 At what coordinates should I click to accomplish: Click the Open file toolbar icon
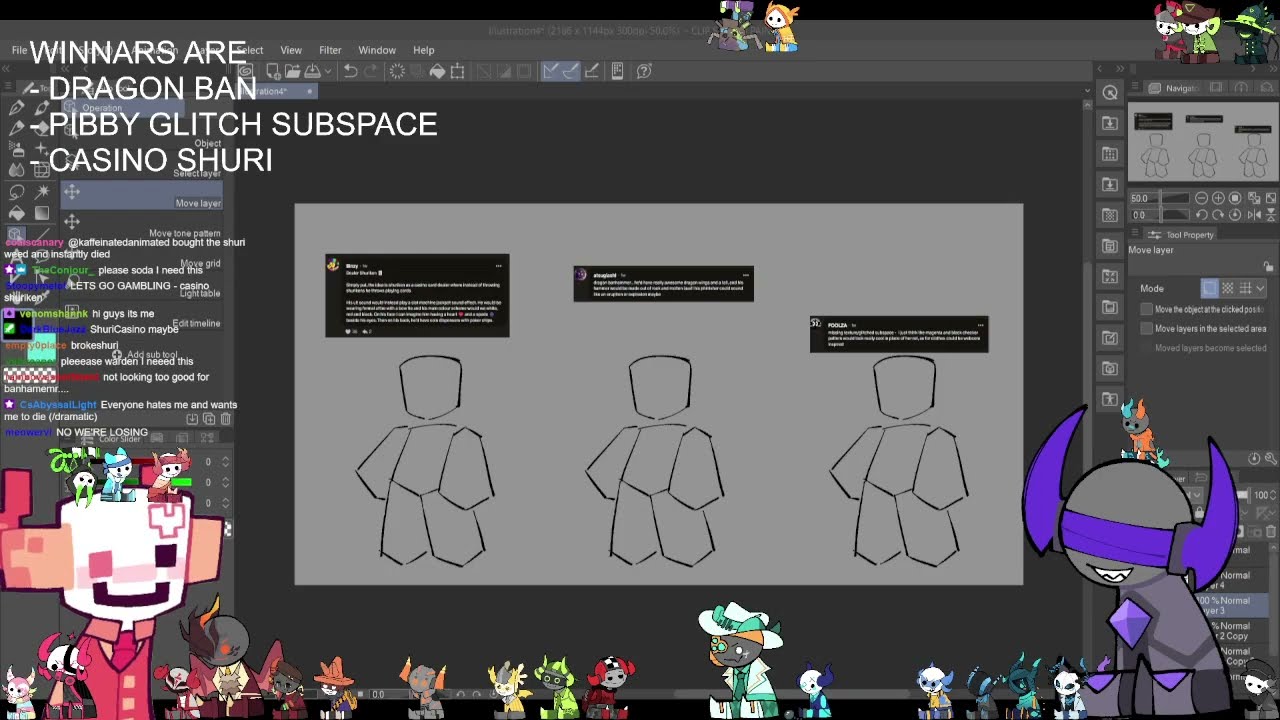pos(292,71)
